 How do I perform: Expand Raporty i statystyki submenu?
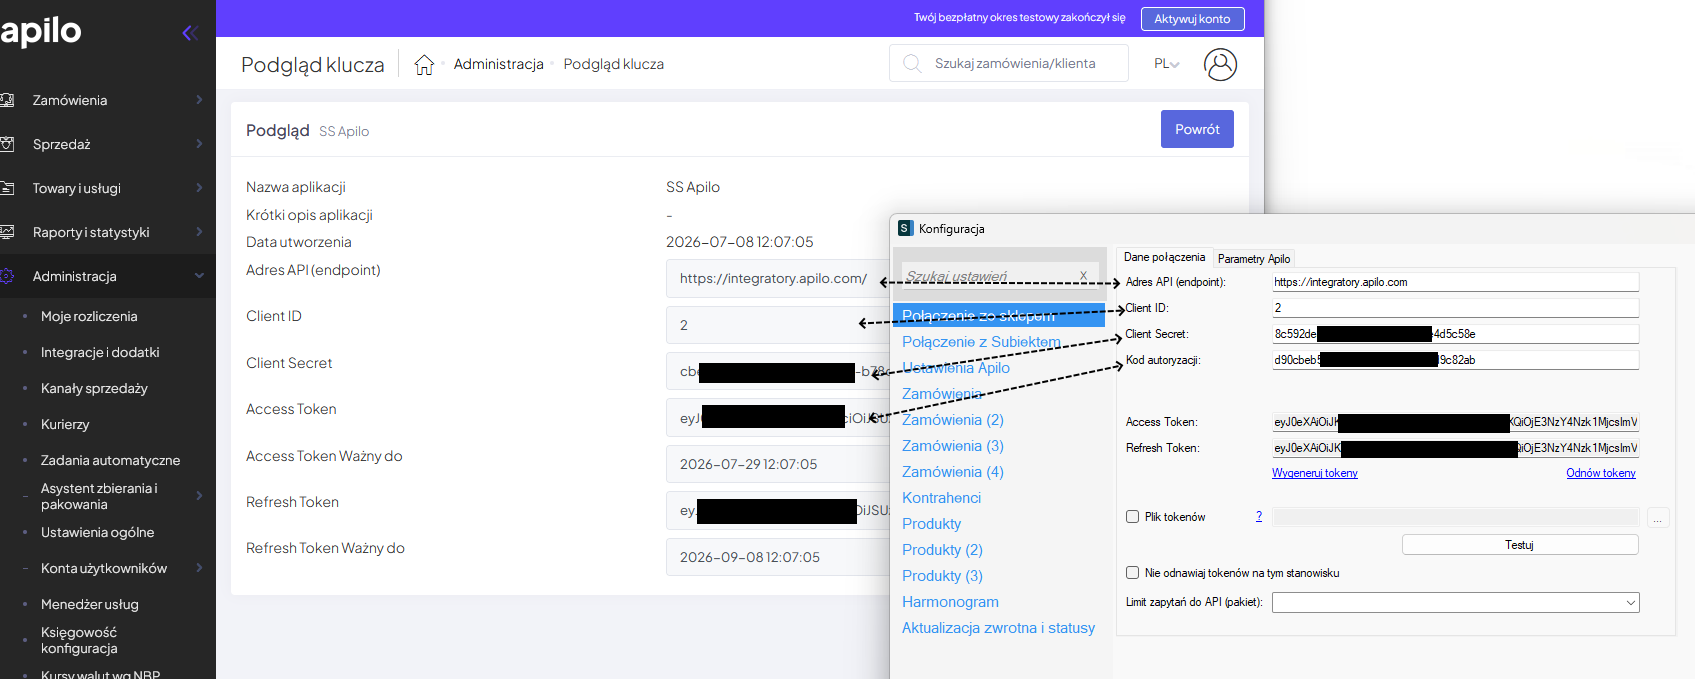(199, 232)
